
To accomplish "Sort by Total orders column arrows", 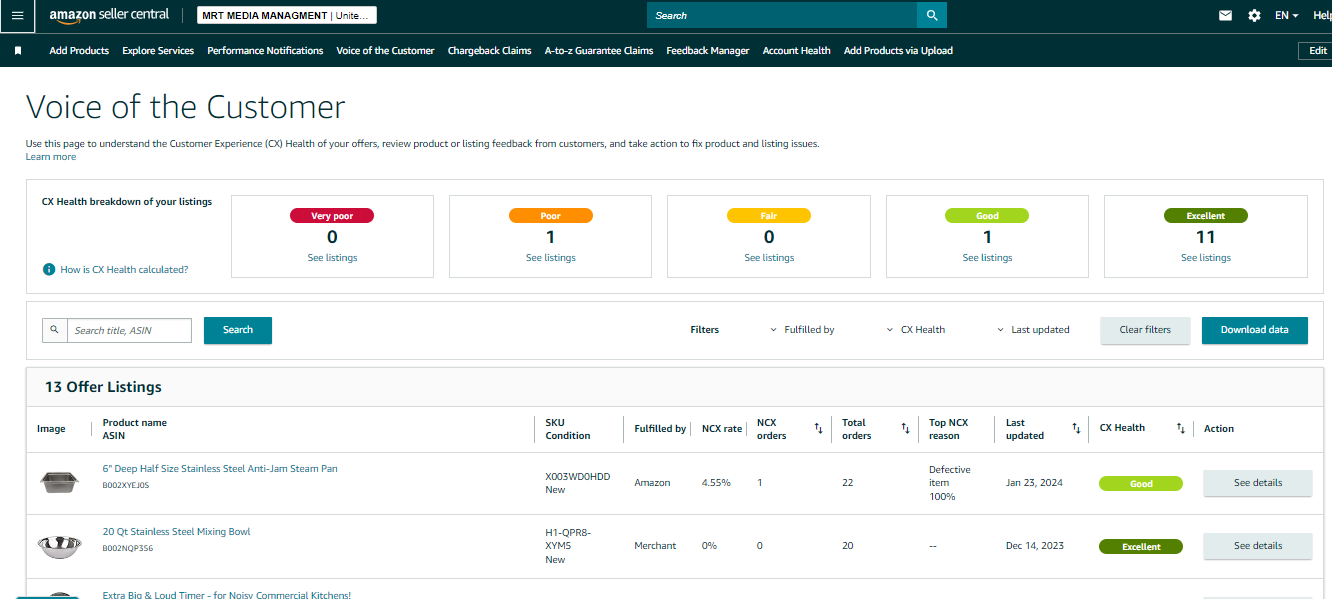I will click(x=905, y=429).
